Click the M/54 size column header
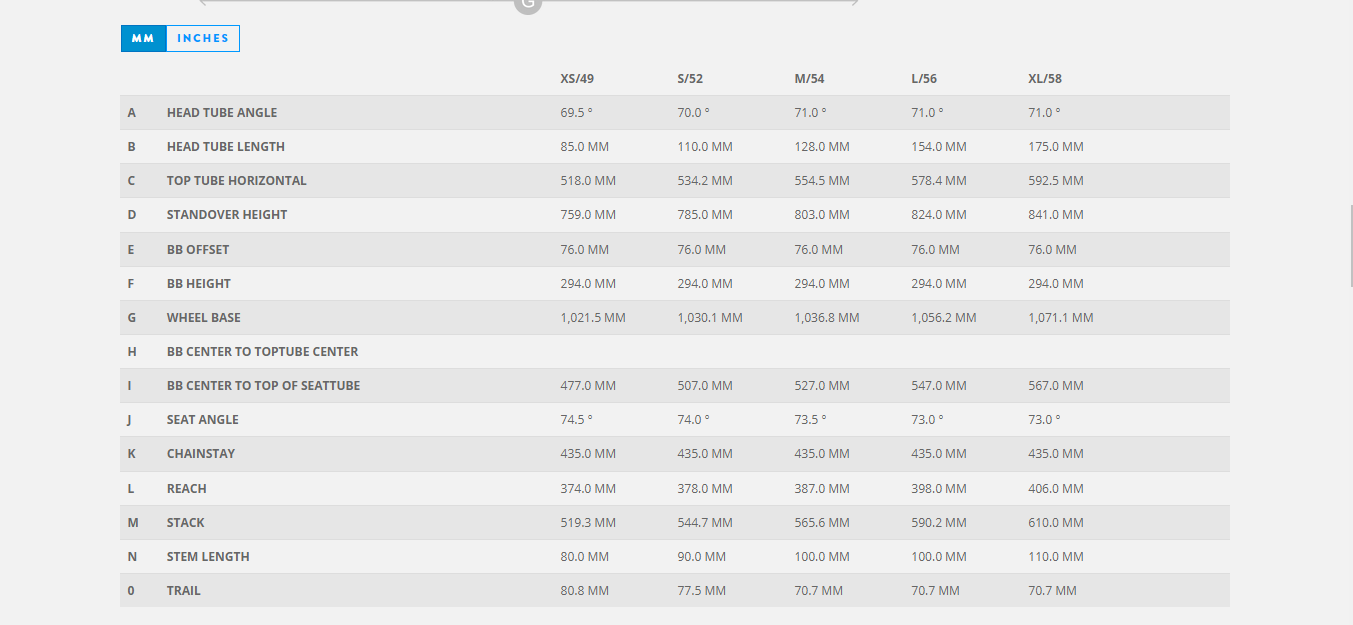The height and width of the screenshot is (625, 1353). point(809,79)
